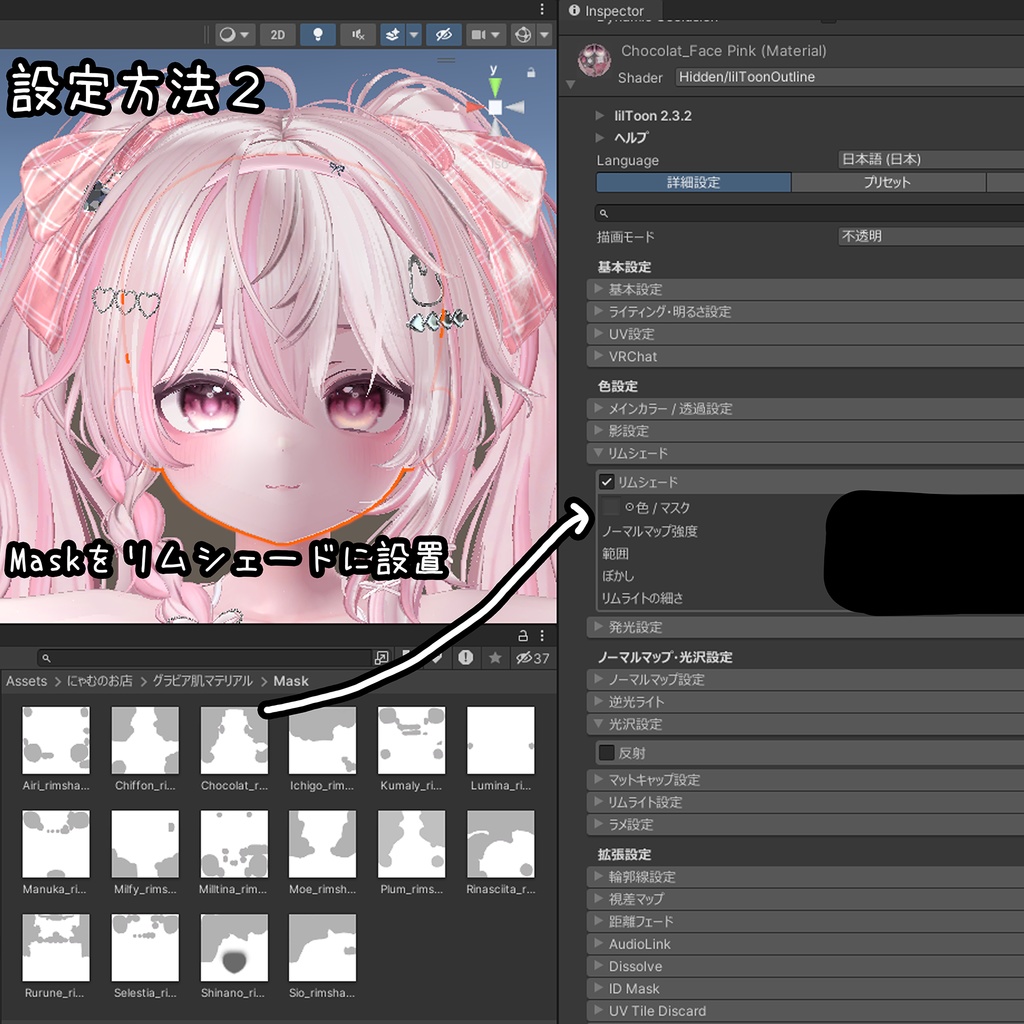Click the warning icon in Project toolbar
The height and width of the screenshot is (1024, 1024).
tap(468, 658)
